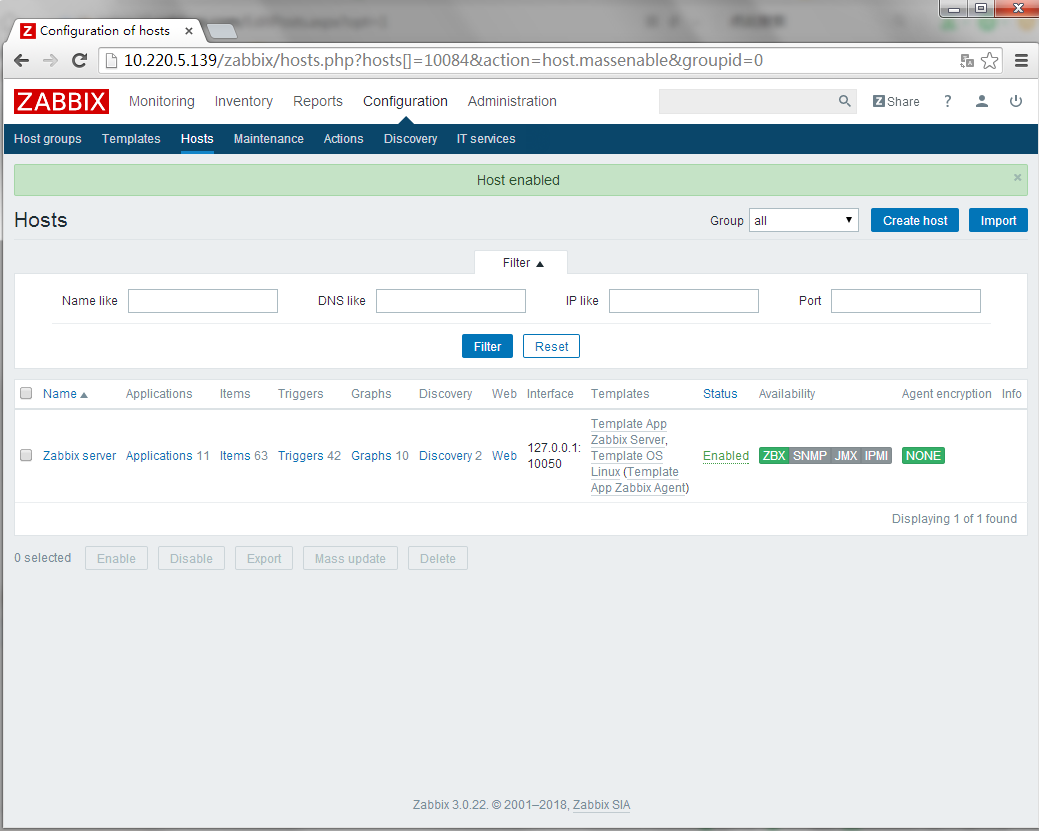The height and width of the screenshot is (831, 1039).
Task: Click the Port input field
Action: (x=906, y=301)
